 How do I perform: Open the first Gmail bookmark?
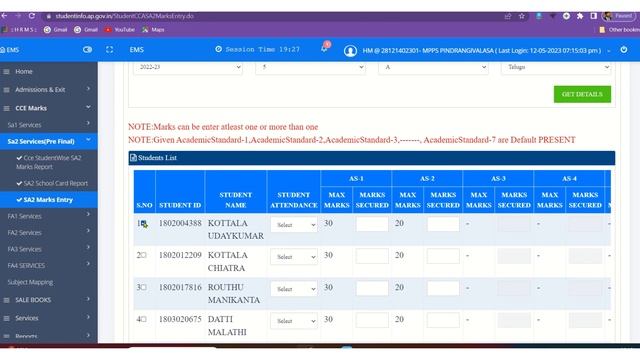[x=55, y=30]
